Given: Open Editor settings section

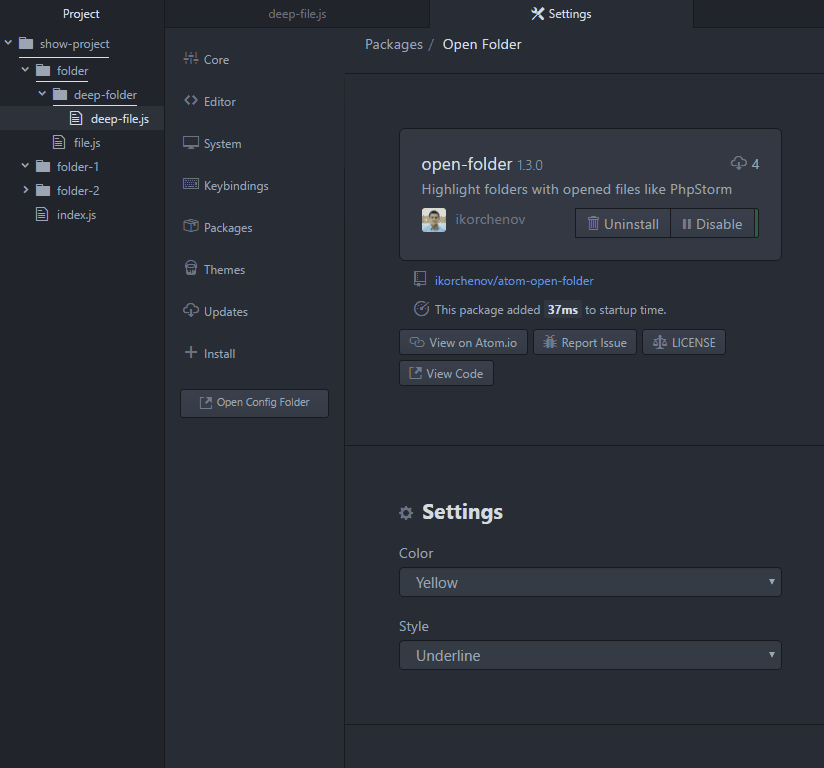Looking at the screenshot, I should (220, 101).
